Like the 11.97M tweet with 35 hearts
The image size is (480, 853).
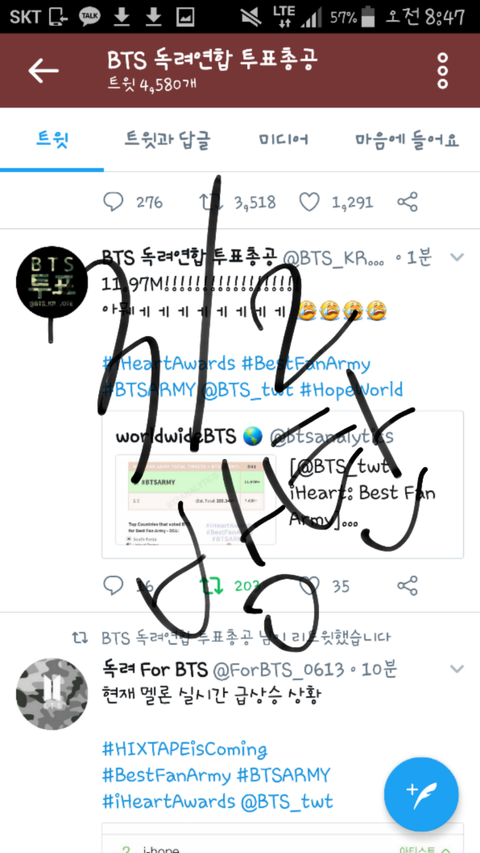pos(309,586)
